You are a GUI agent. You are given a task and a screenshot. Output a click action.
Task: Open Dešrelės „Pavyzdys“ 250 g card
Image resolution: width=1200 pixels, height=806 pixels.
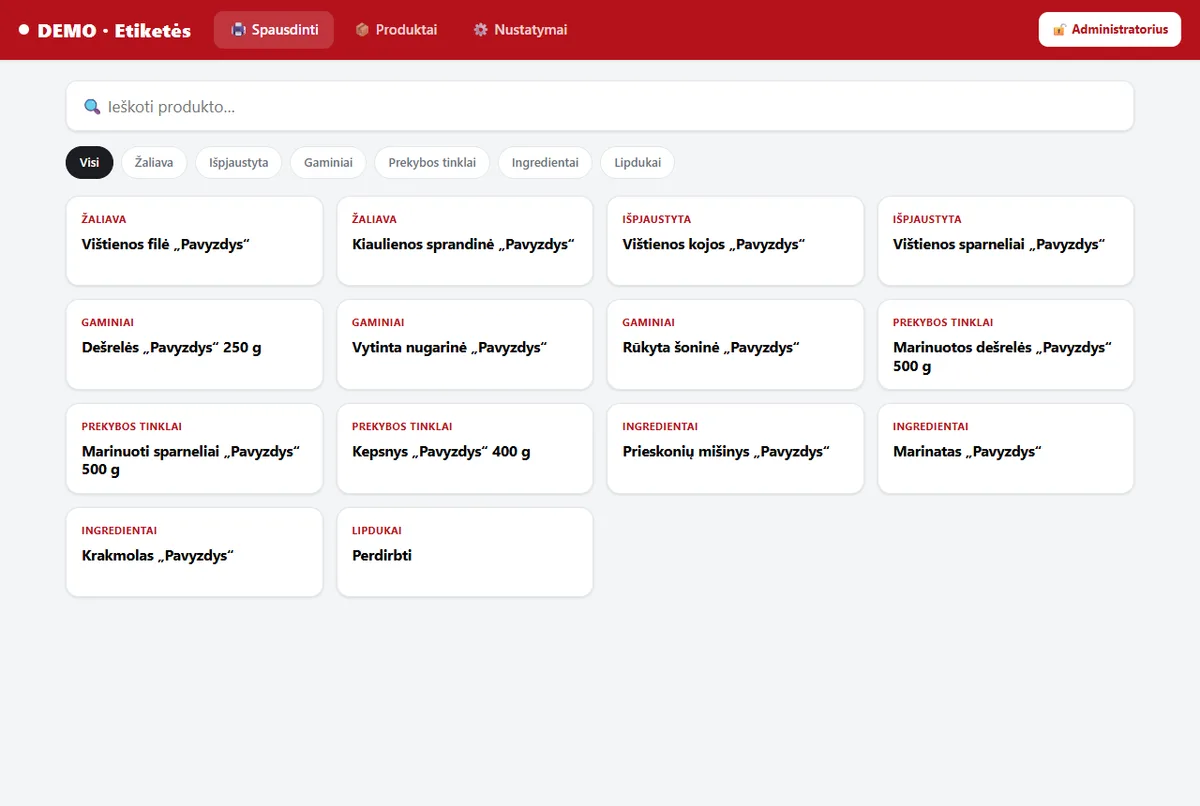tap(195, 345)
